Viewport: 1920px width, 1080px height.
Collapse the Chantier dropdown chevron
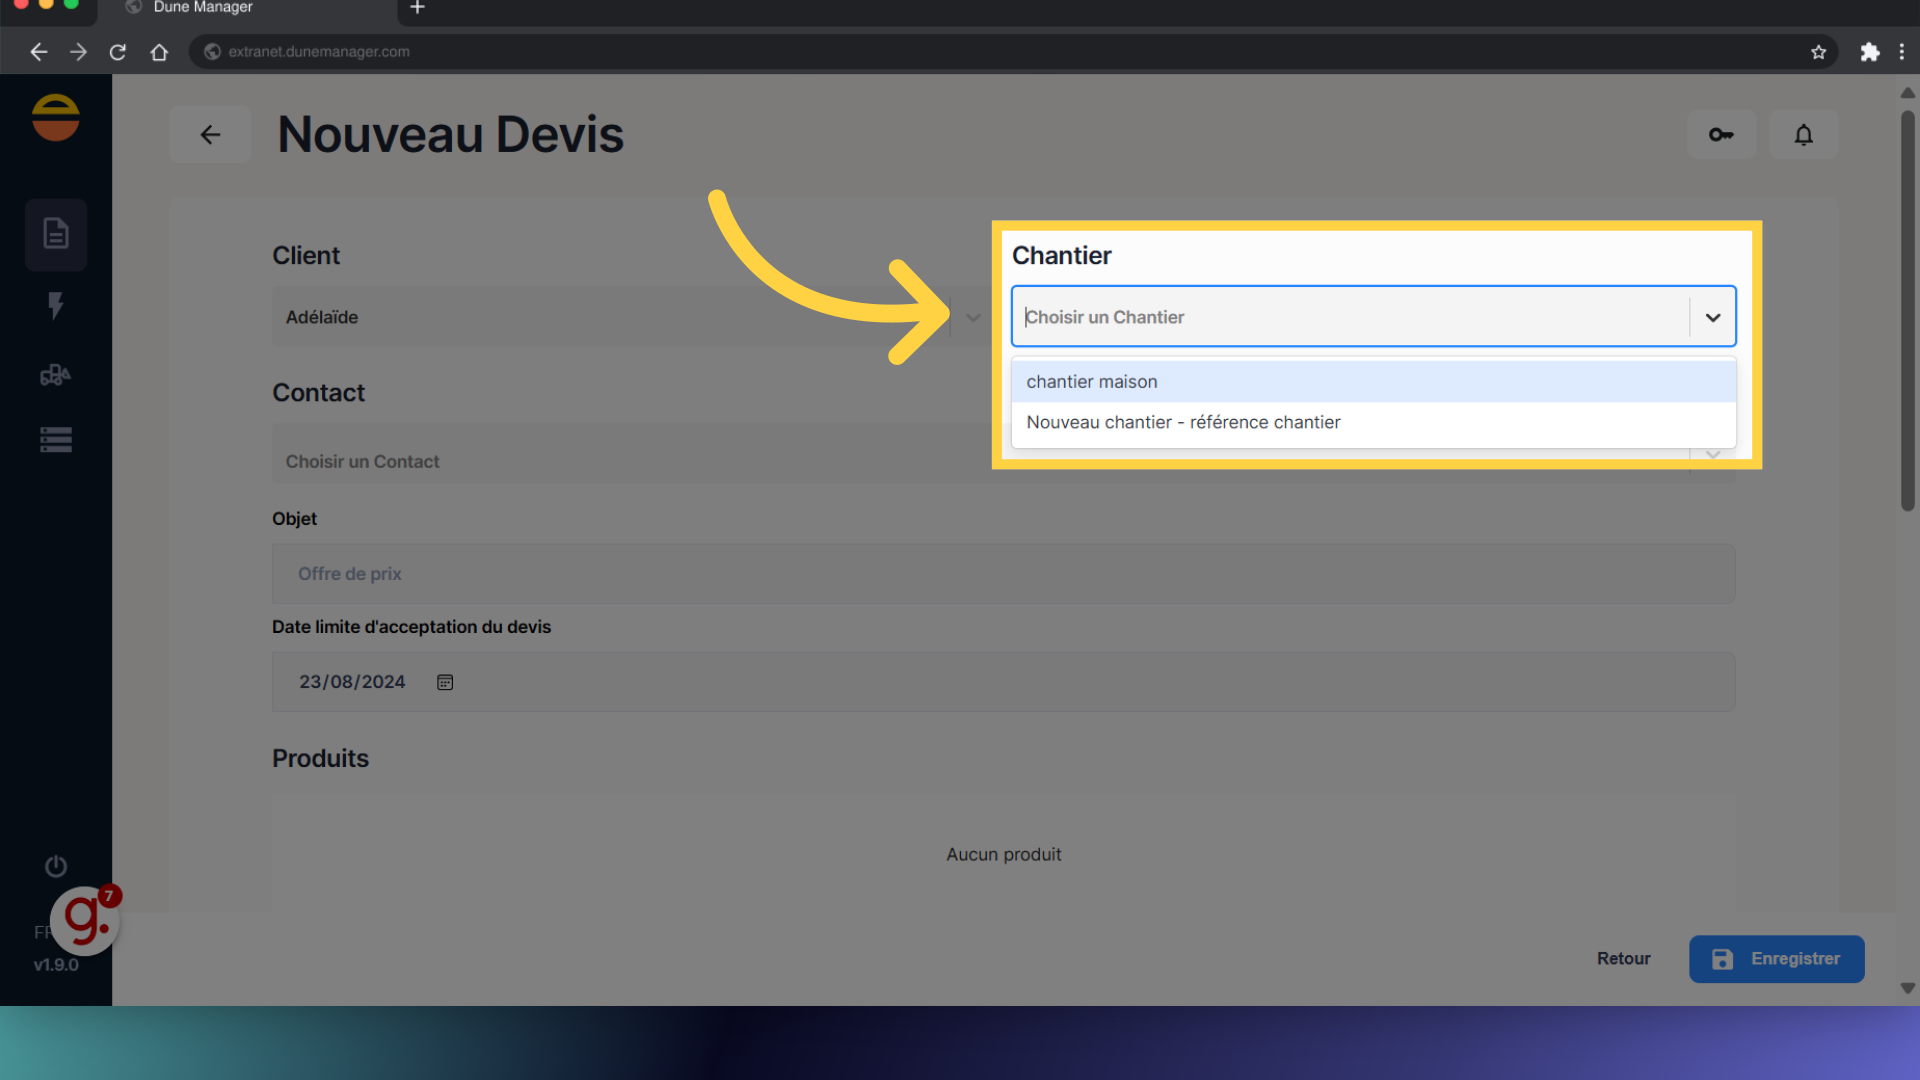pyautogui.click(x=1713, y=317)
